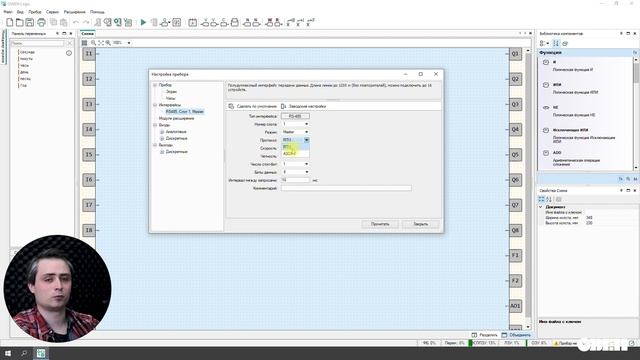
Task: Focus the variables panel search field
Action: click(x=37, y=43)
